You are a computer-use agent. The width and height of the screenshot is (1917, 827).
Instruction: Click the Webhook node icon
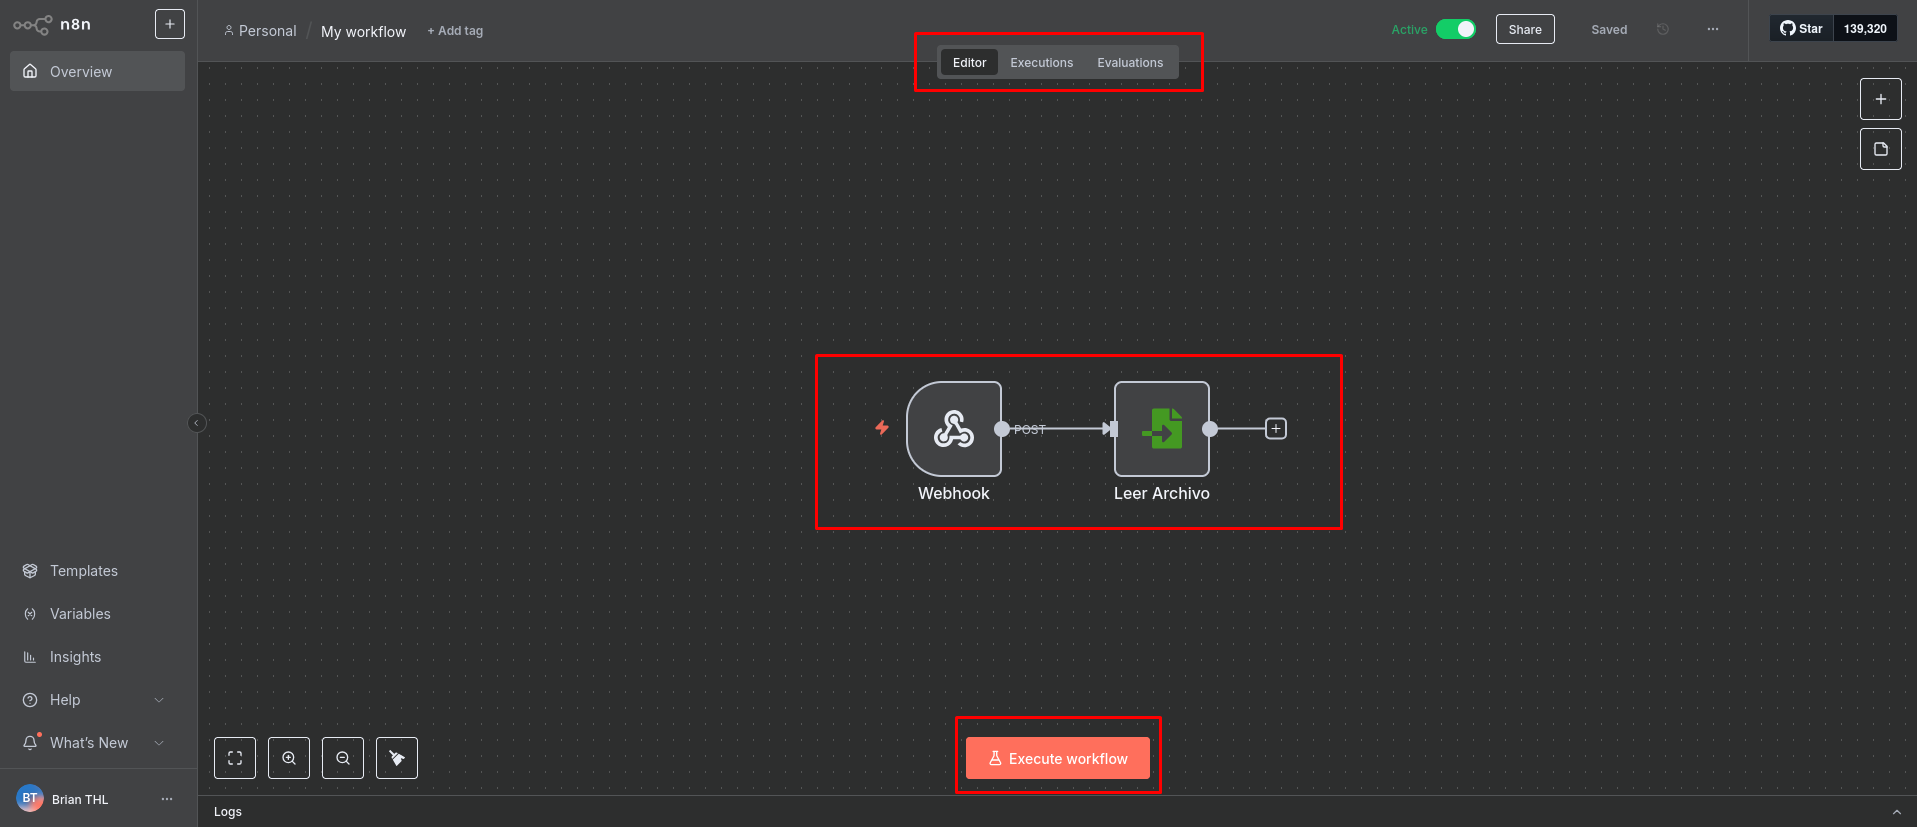[x=953, y=429]
